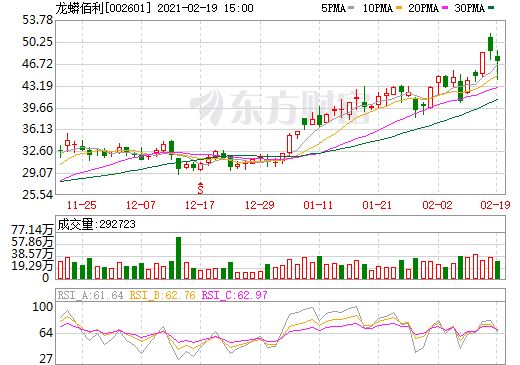Click the 57.86万 volume axis label
Image resolution: width=520 pixels, height=365 pixels.
click(x=32, y=242)
